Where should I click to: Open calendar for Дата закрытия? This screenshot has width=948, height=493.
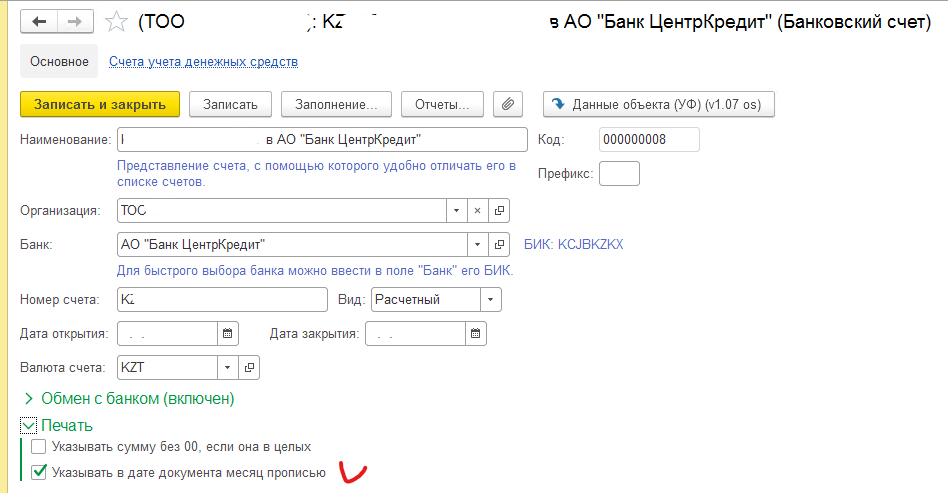click(476, 333)
